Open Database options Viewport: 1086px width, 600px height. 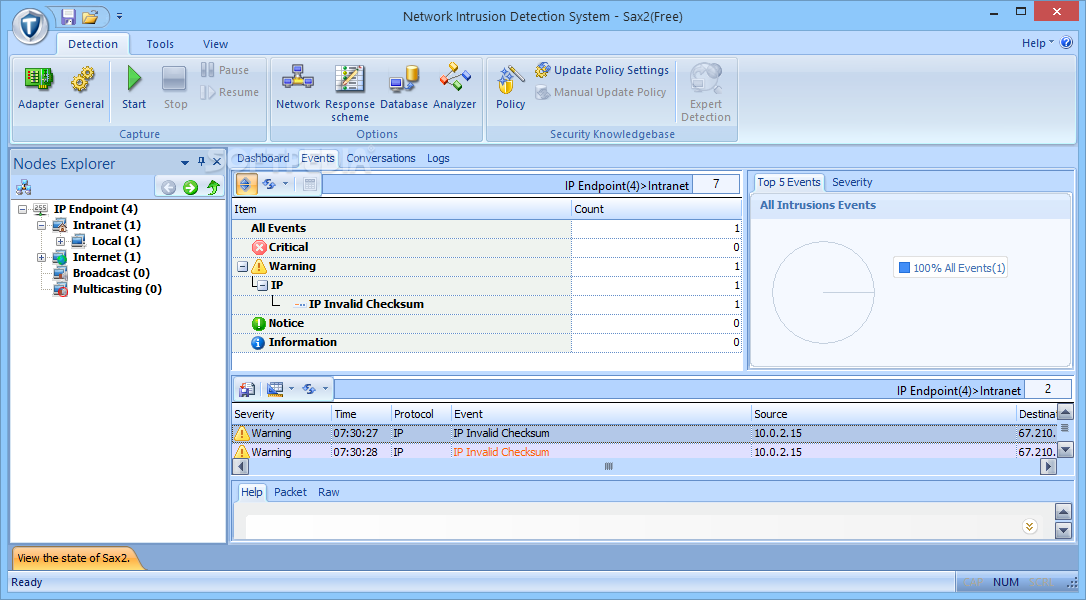pyautogui.click(x=404, y=87)
